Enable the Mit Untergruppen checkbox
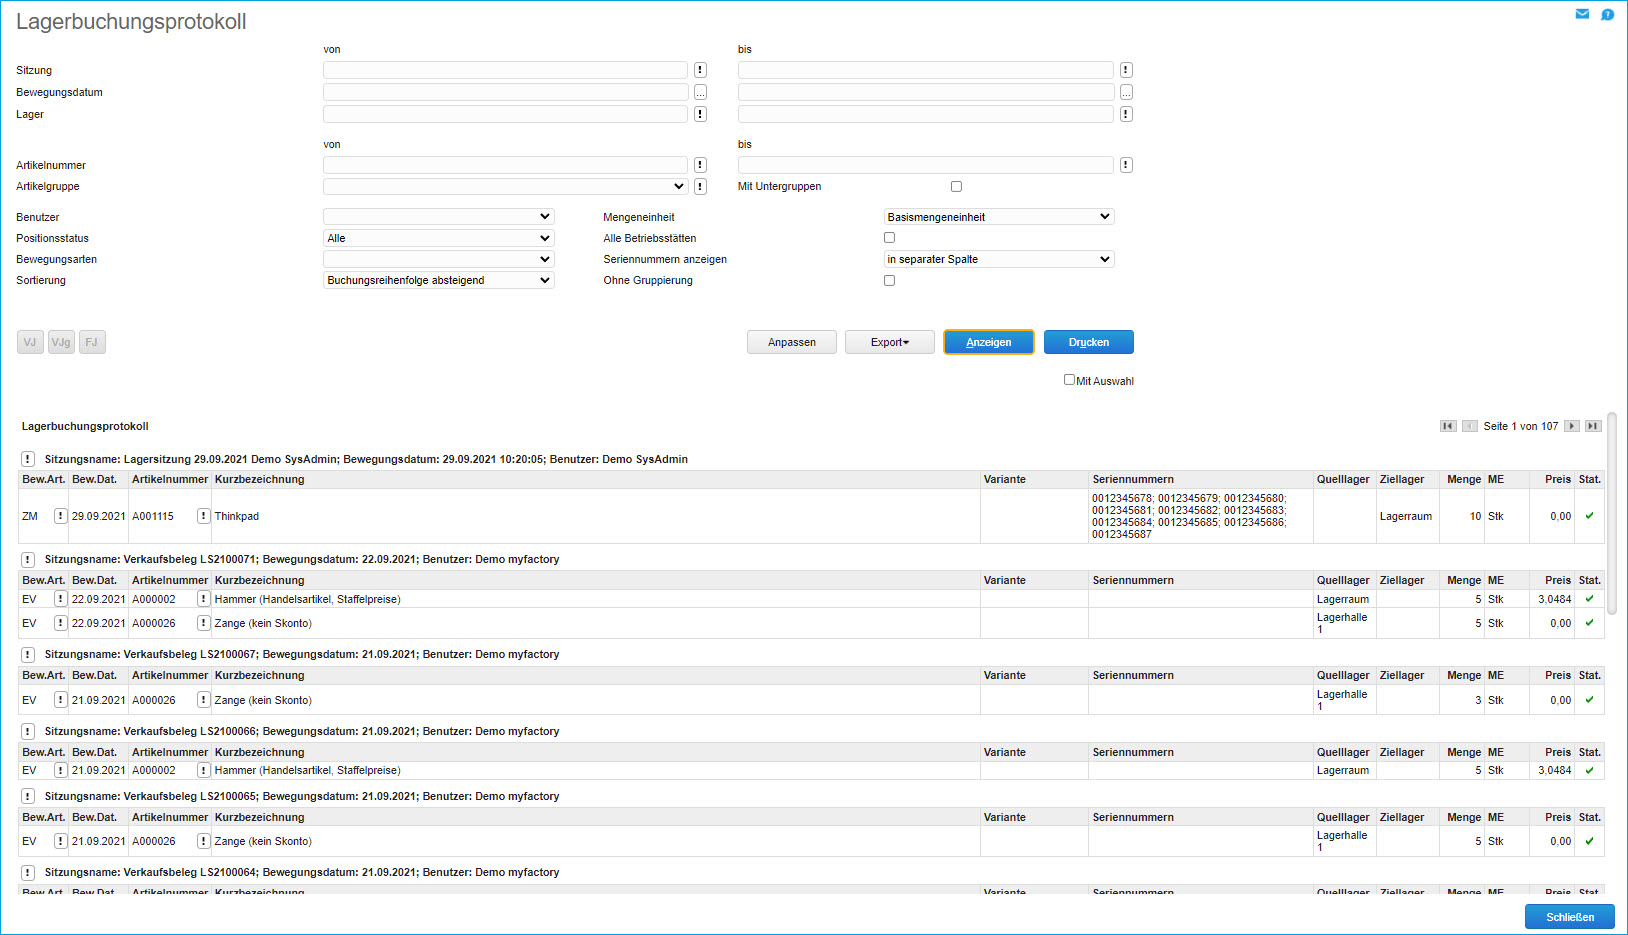This screenshot has height=935, width=1628. [x=956, y=186]
